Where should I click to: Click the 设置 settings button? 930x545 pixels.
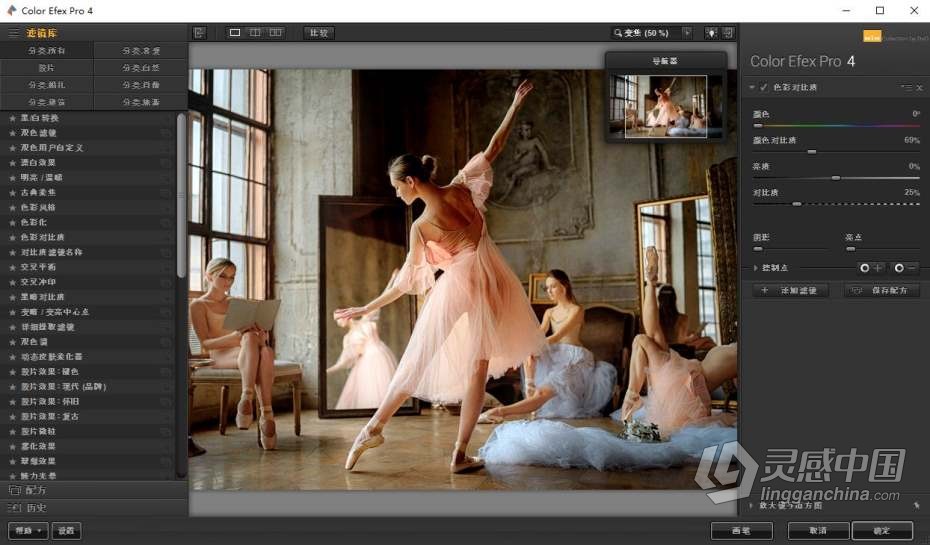click(66, 531)
